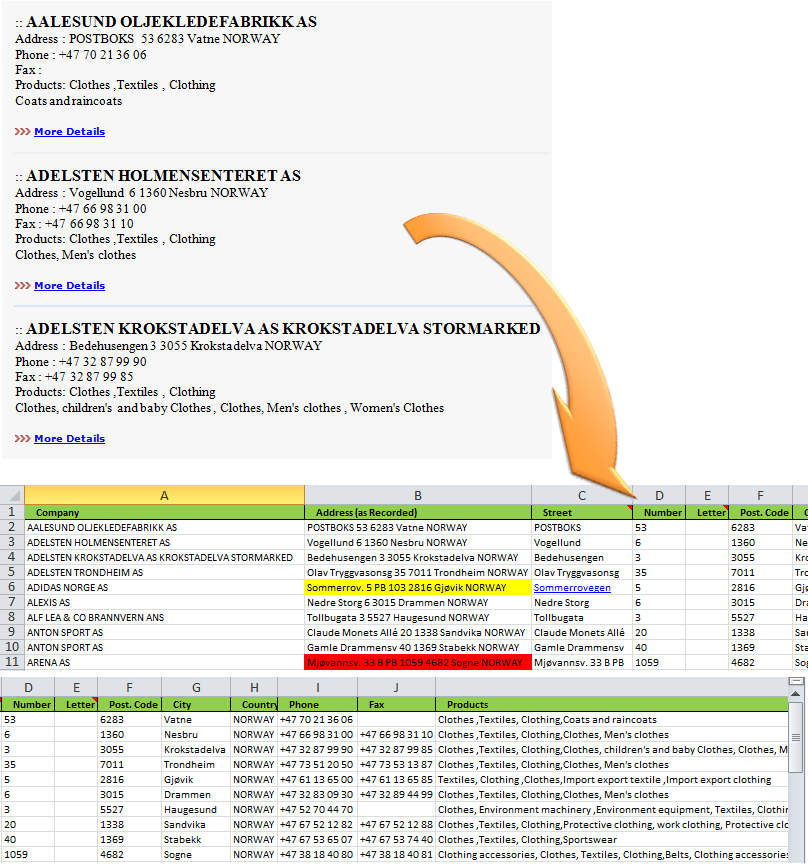Select City cell Trondheim
The height and width of the screenshot is (864, 808).
click(196, 765)
